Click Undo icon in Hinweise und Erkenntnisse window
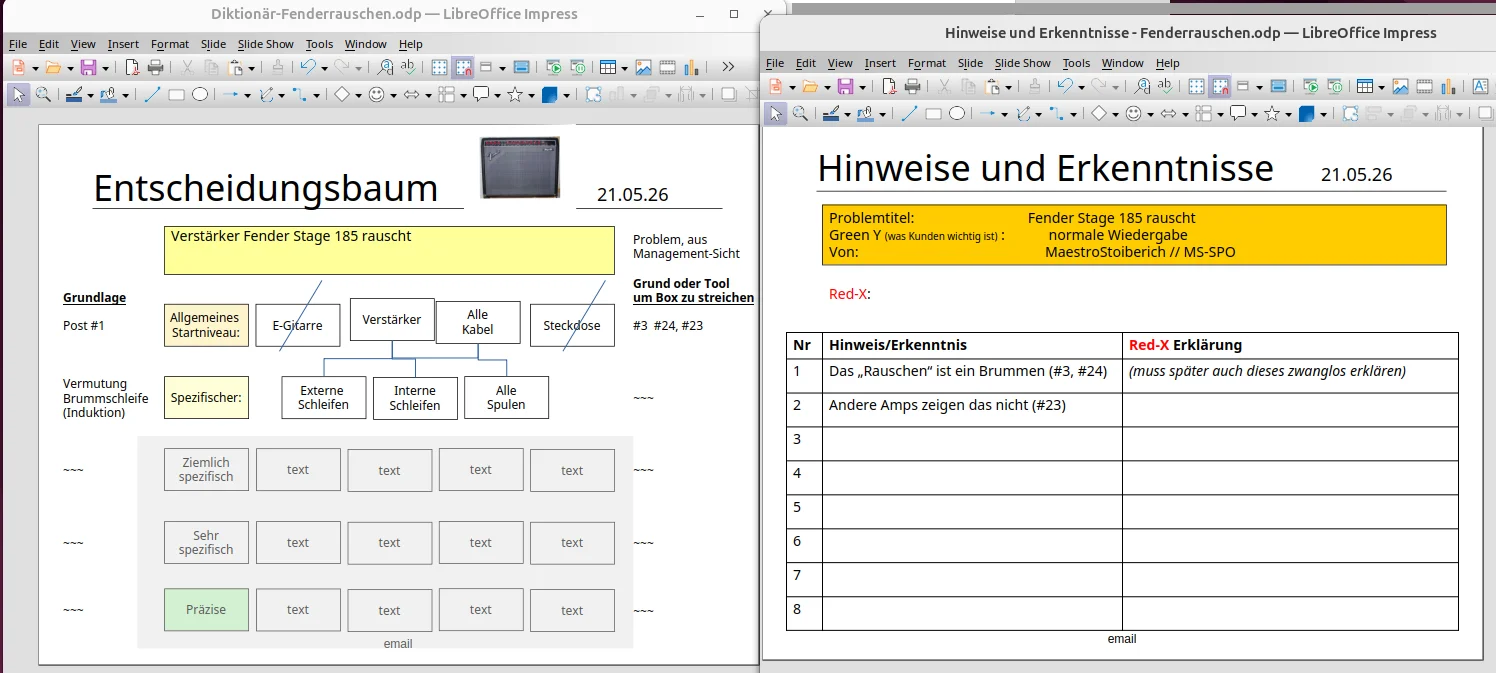The height and width of the screenshot is (673, 1496). 1066,87
